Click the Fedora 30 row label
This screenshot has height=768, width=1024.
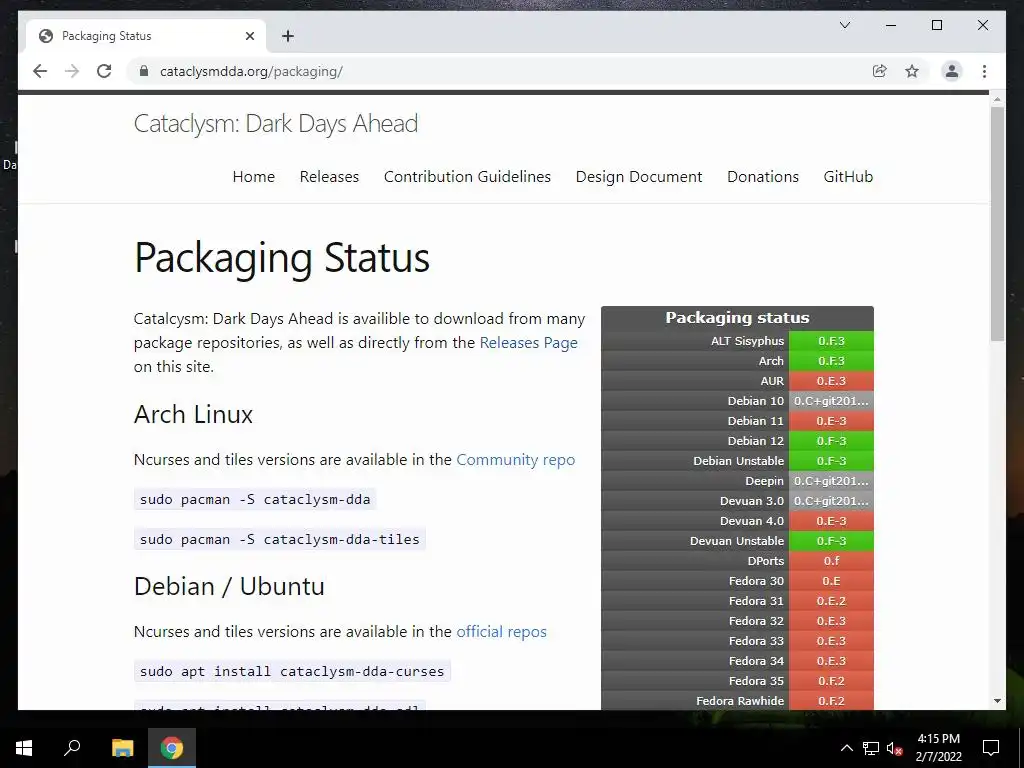tap(756, 581)
